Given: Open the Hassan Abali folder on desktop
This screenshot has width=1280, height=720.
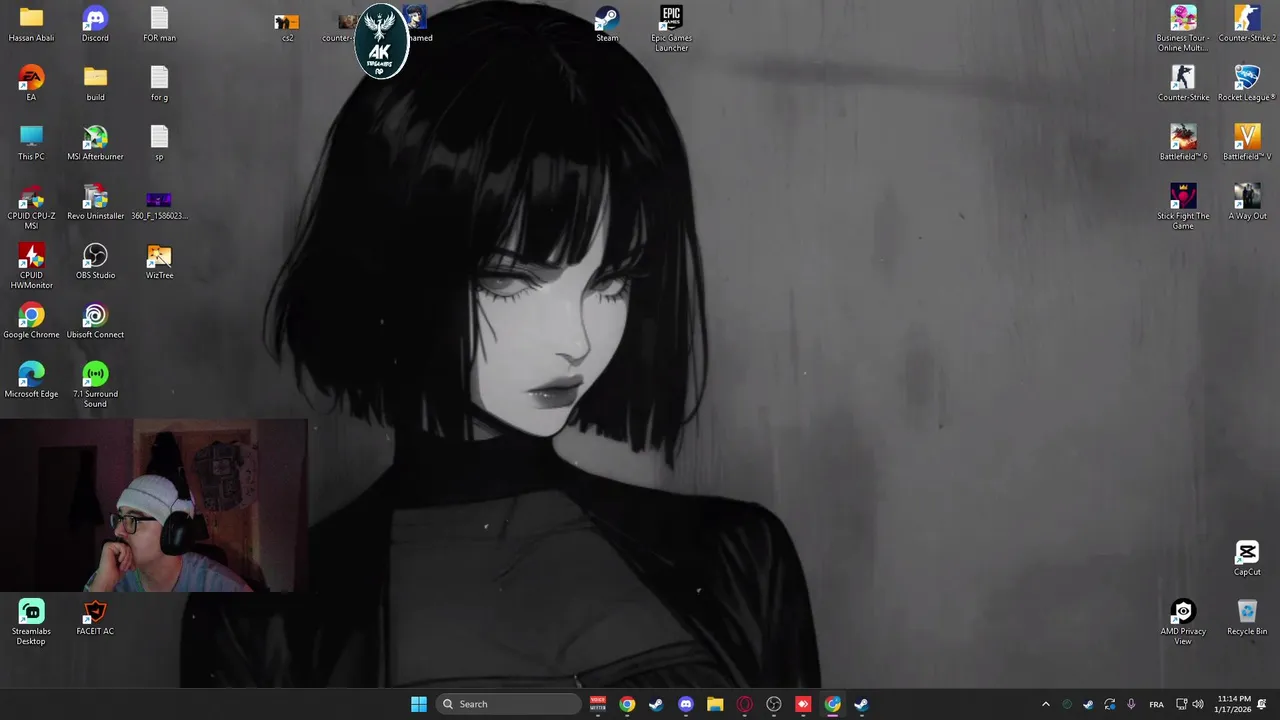Looking at the screenshot, I should (31, 25).
